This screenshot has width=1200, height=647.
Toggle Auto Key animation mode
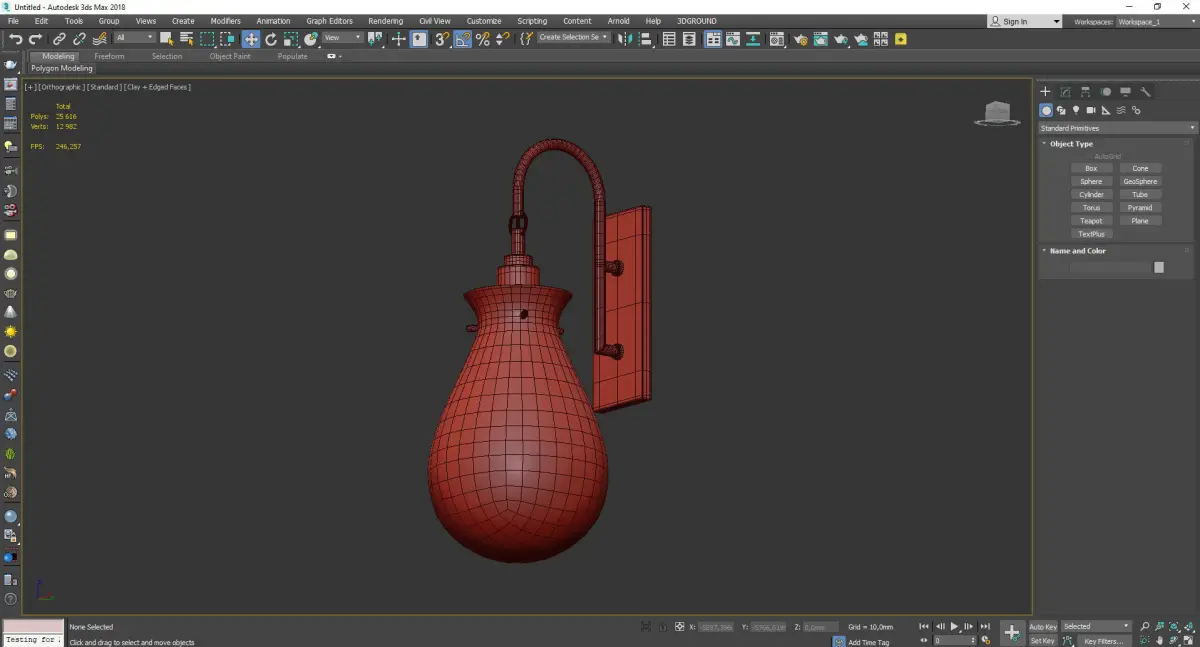coord(1043,627)
